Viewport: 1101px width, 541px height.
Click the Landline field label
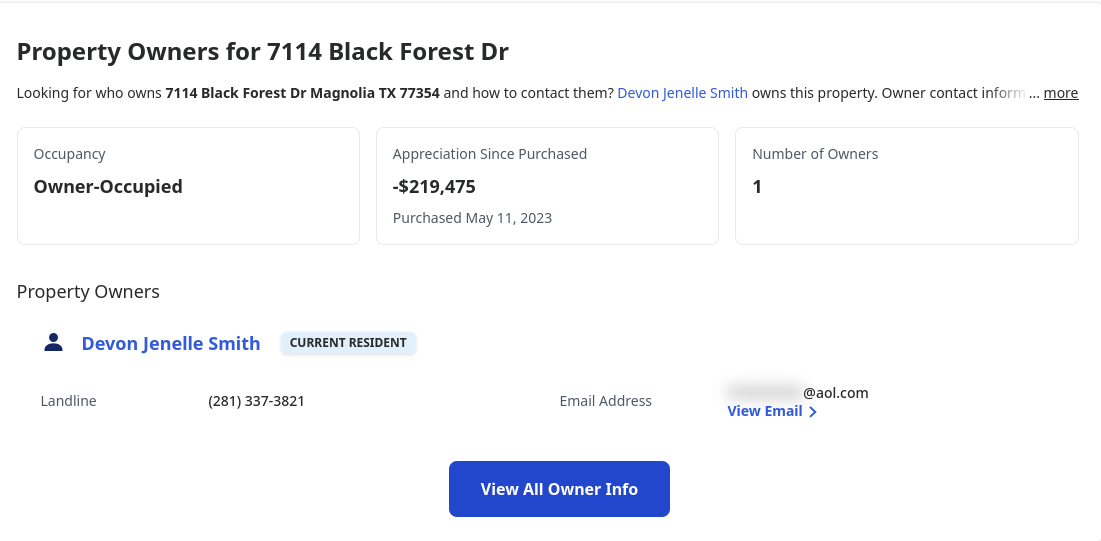coord(69,401)
